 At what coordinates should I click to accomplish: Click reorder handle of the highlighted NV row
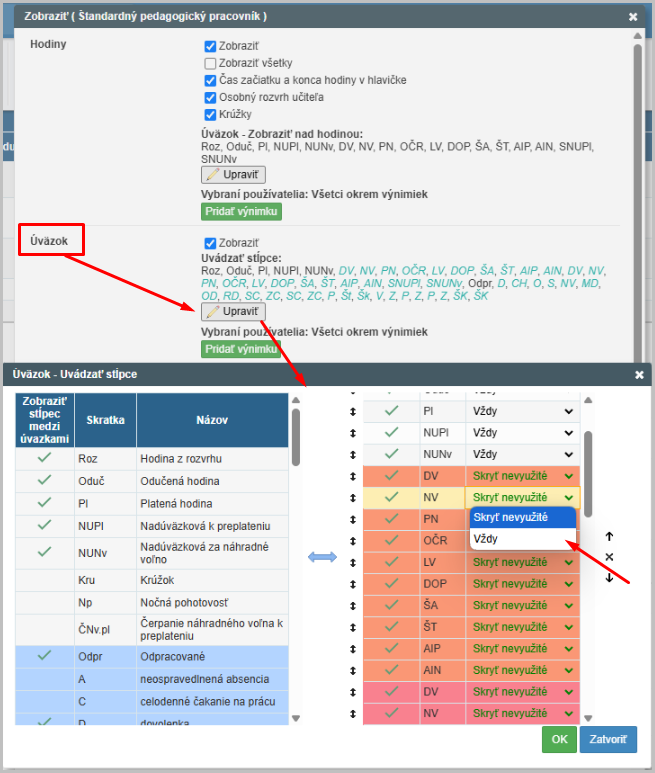click(353, 498)
